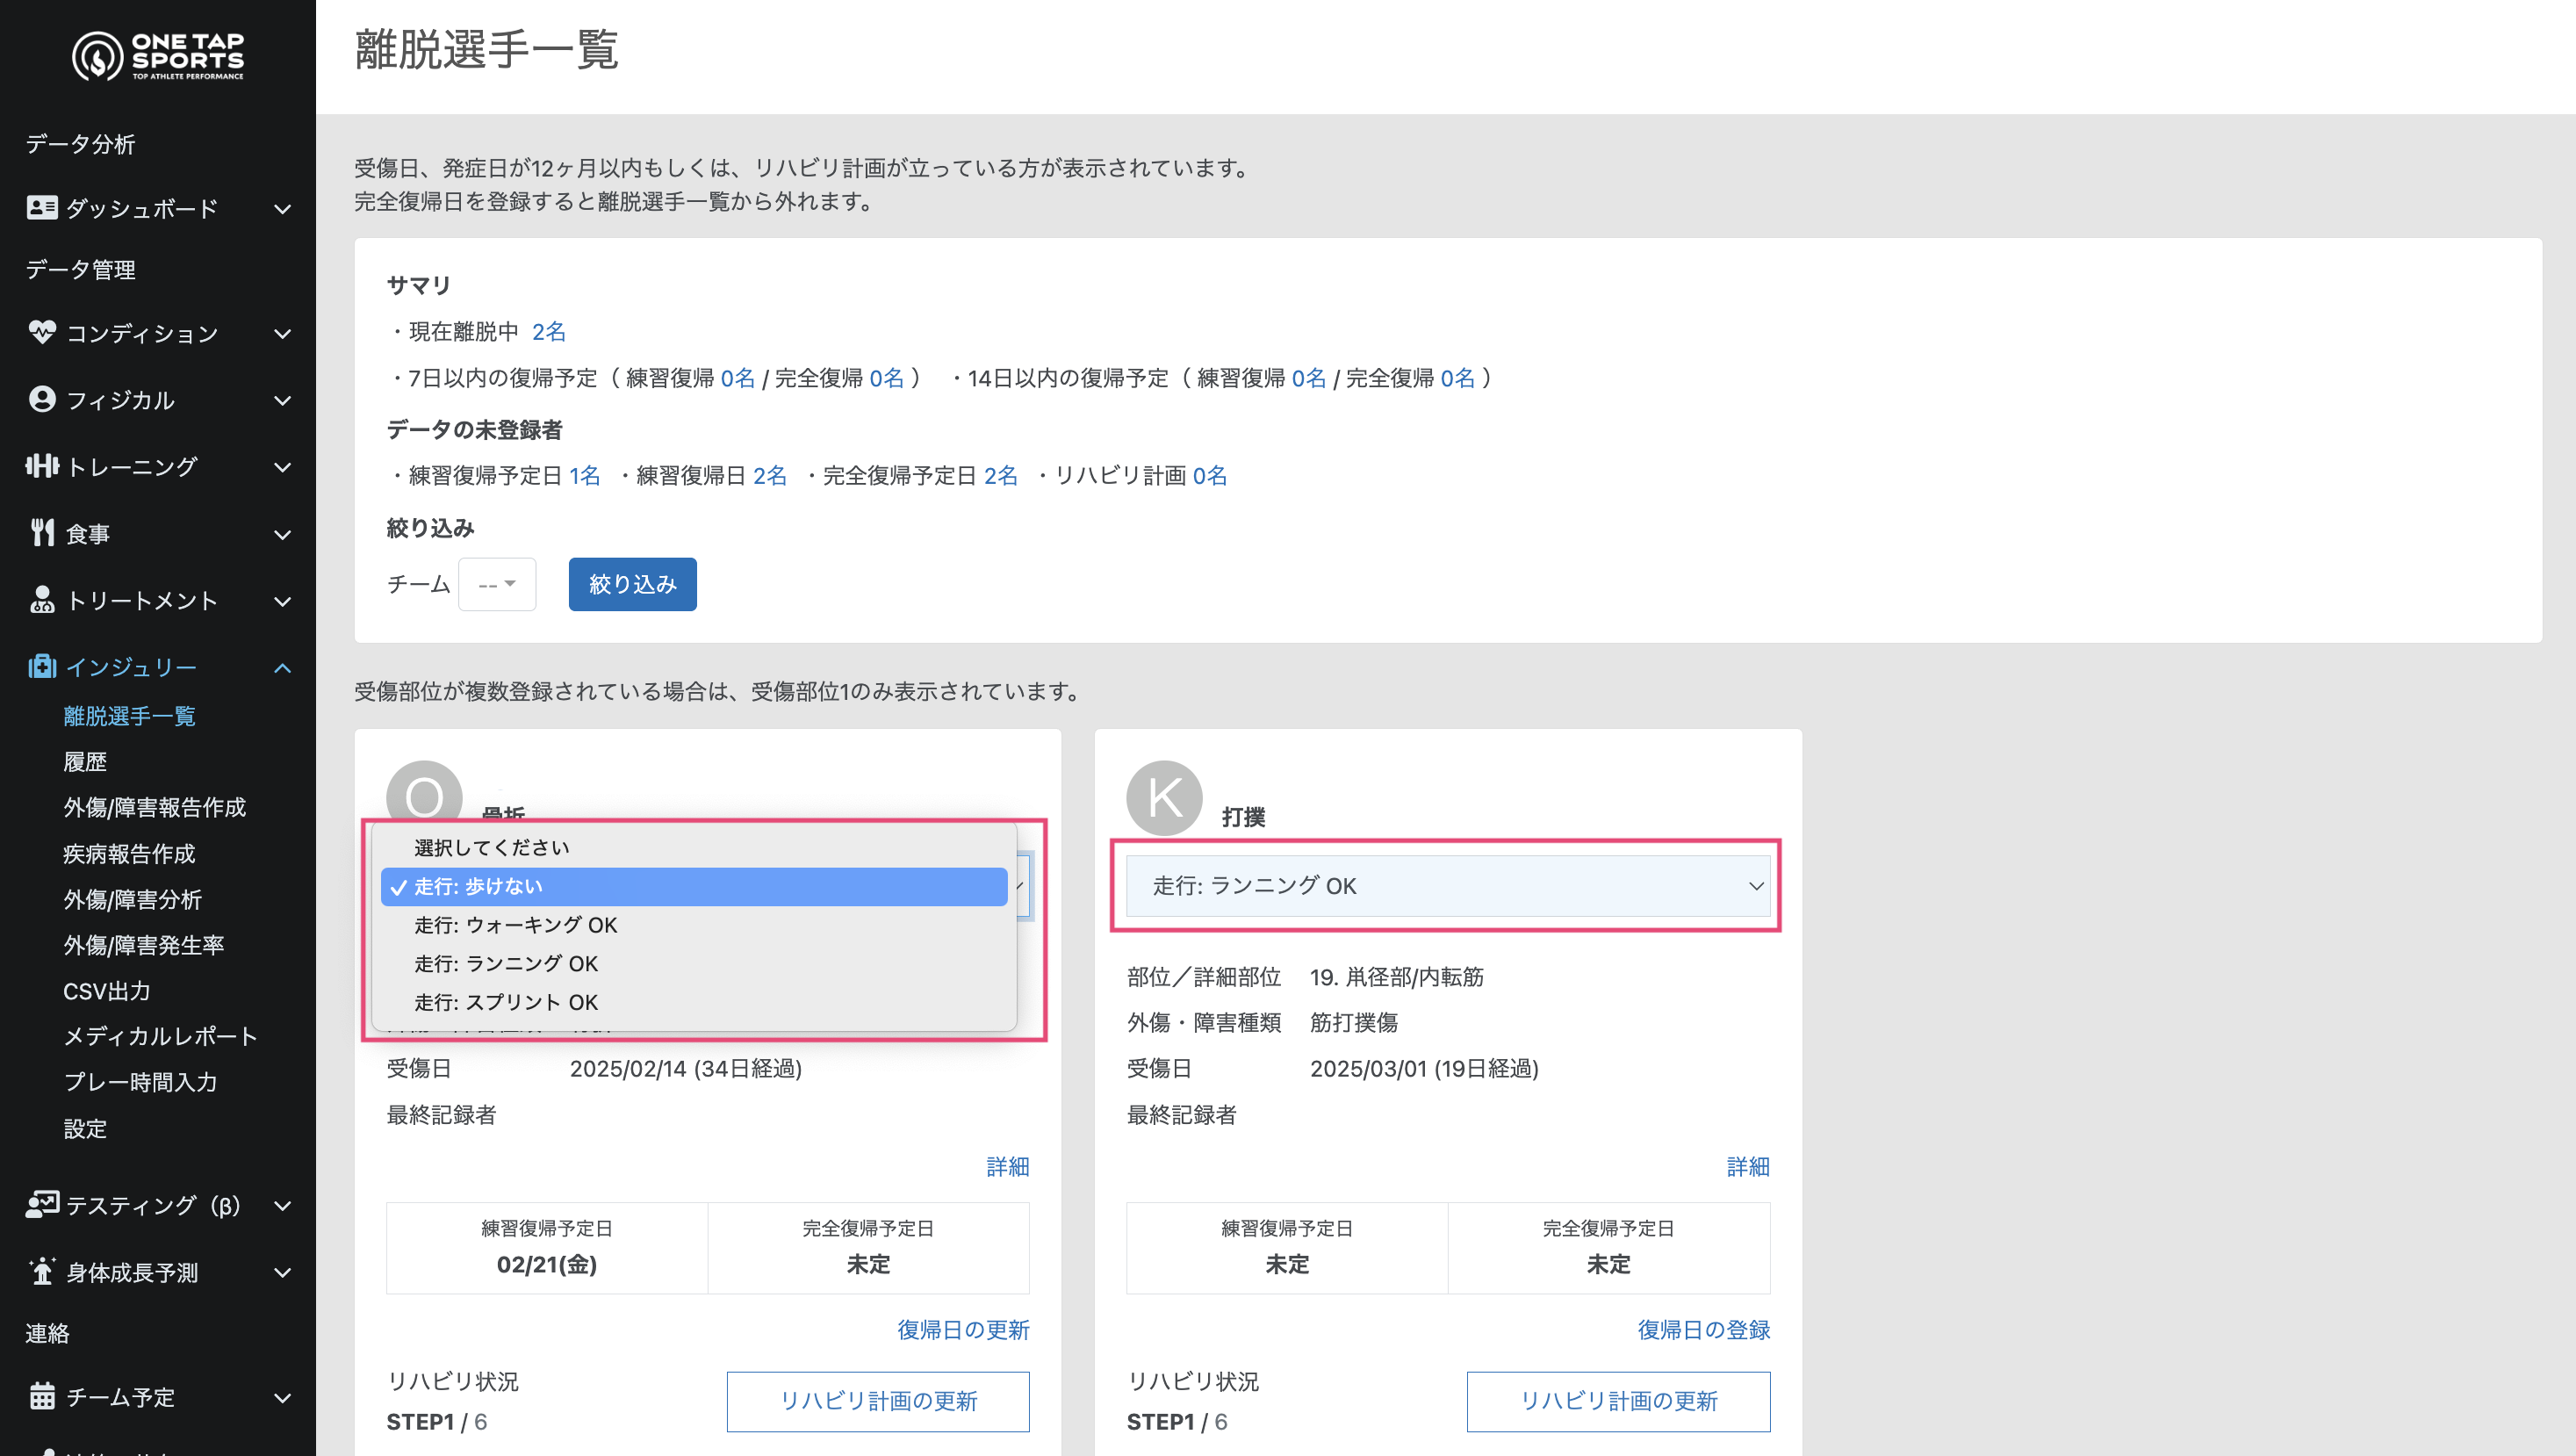2576x1456 pixels.
Task: Click the Training dumbbell icon
Action: [x=41, y=465]
